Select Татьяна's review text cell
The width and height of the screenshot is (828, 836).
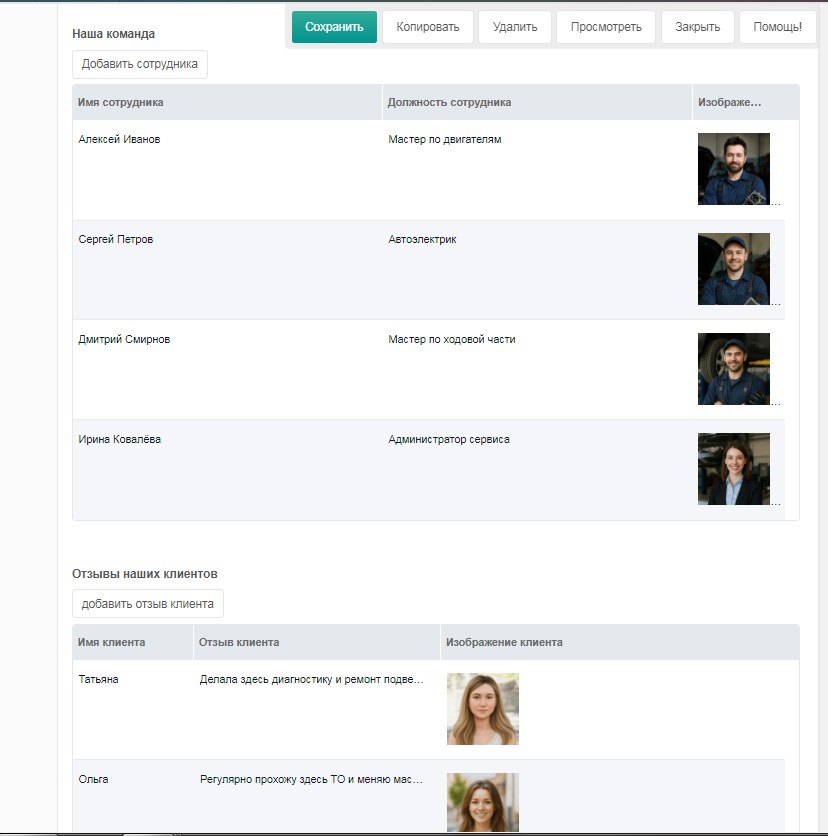[311, 680]
